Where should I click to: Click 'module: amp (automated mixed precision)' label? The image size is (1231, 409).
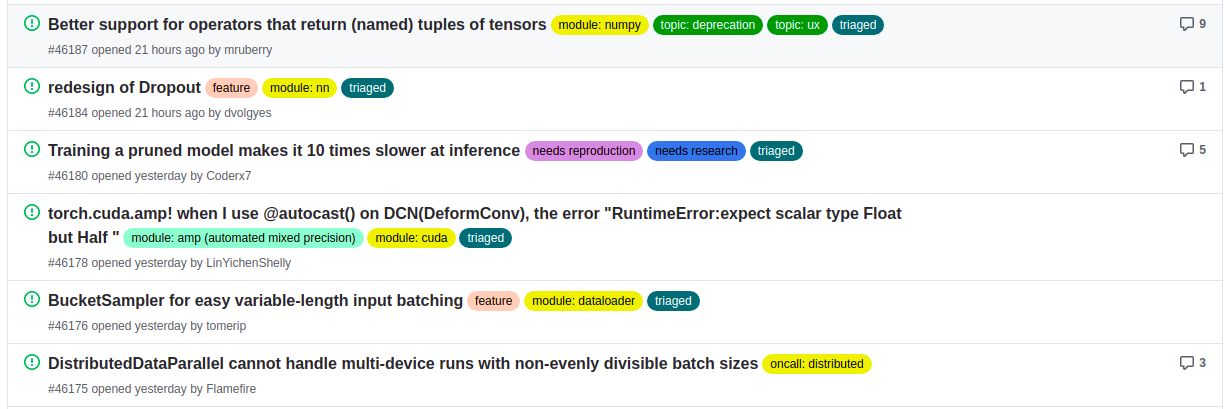coord(243,238)
